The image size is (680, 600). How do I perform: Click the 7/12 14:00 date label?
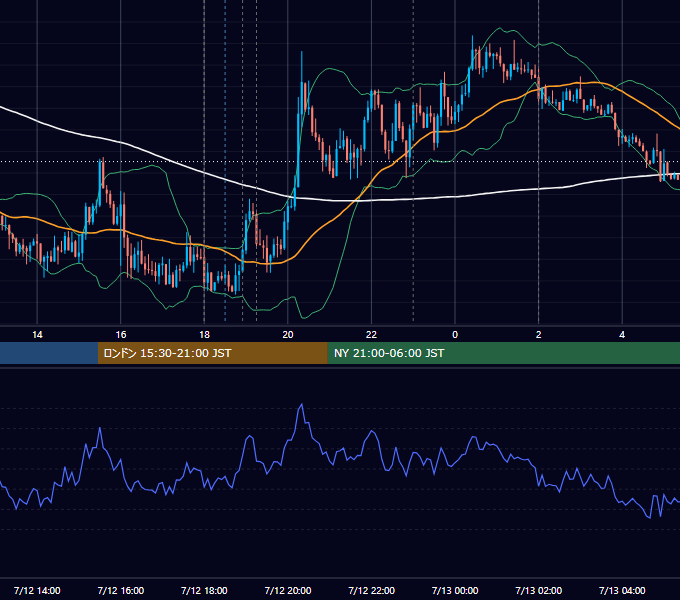point(37,590)
